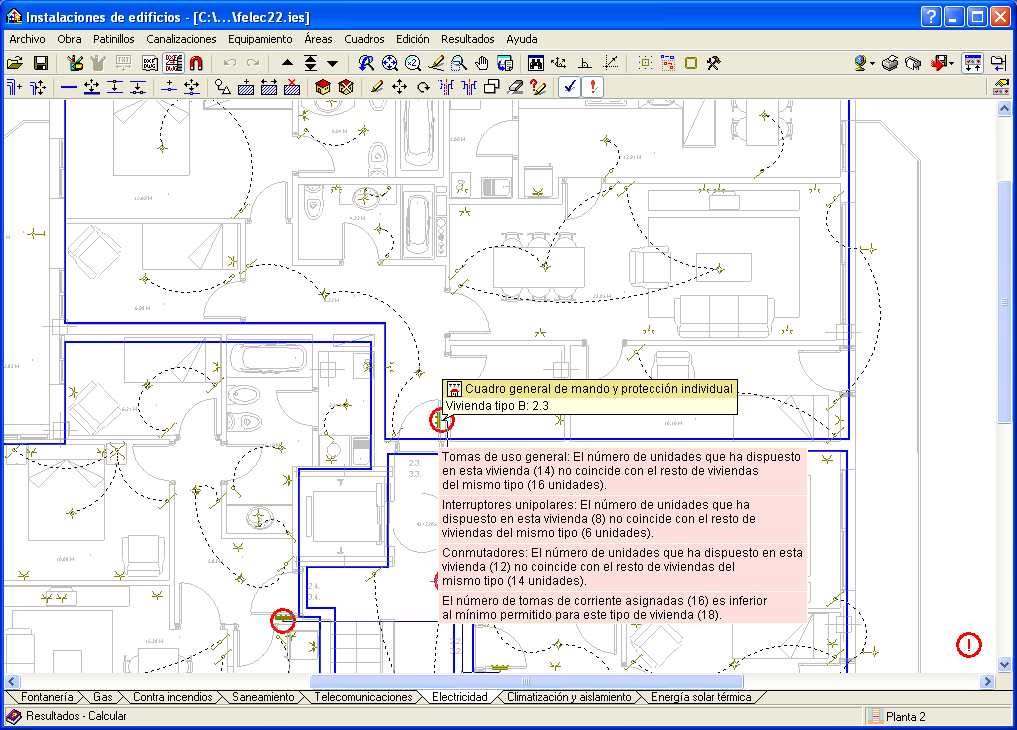Expand the red arrow export dropdown
This screenshot has height=730, width=1017.
tap(952, 63)
